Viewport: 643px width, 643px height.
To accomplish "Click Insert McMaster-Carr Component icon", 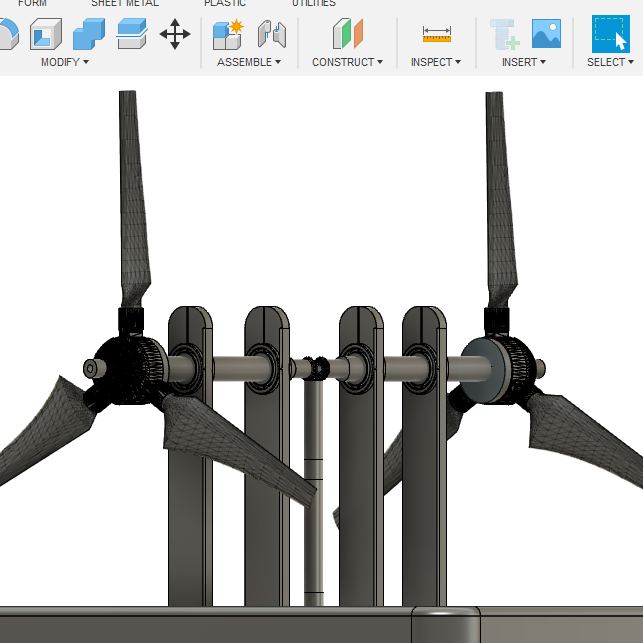I will [x=505, y=34].
